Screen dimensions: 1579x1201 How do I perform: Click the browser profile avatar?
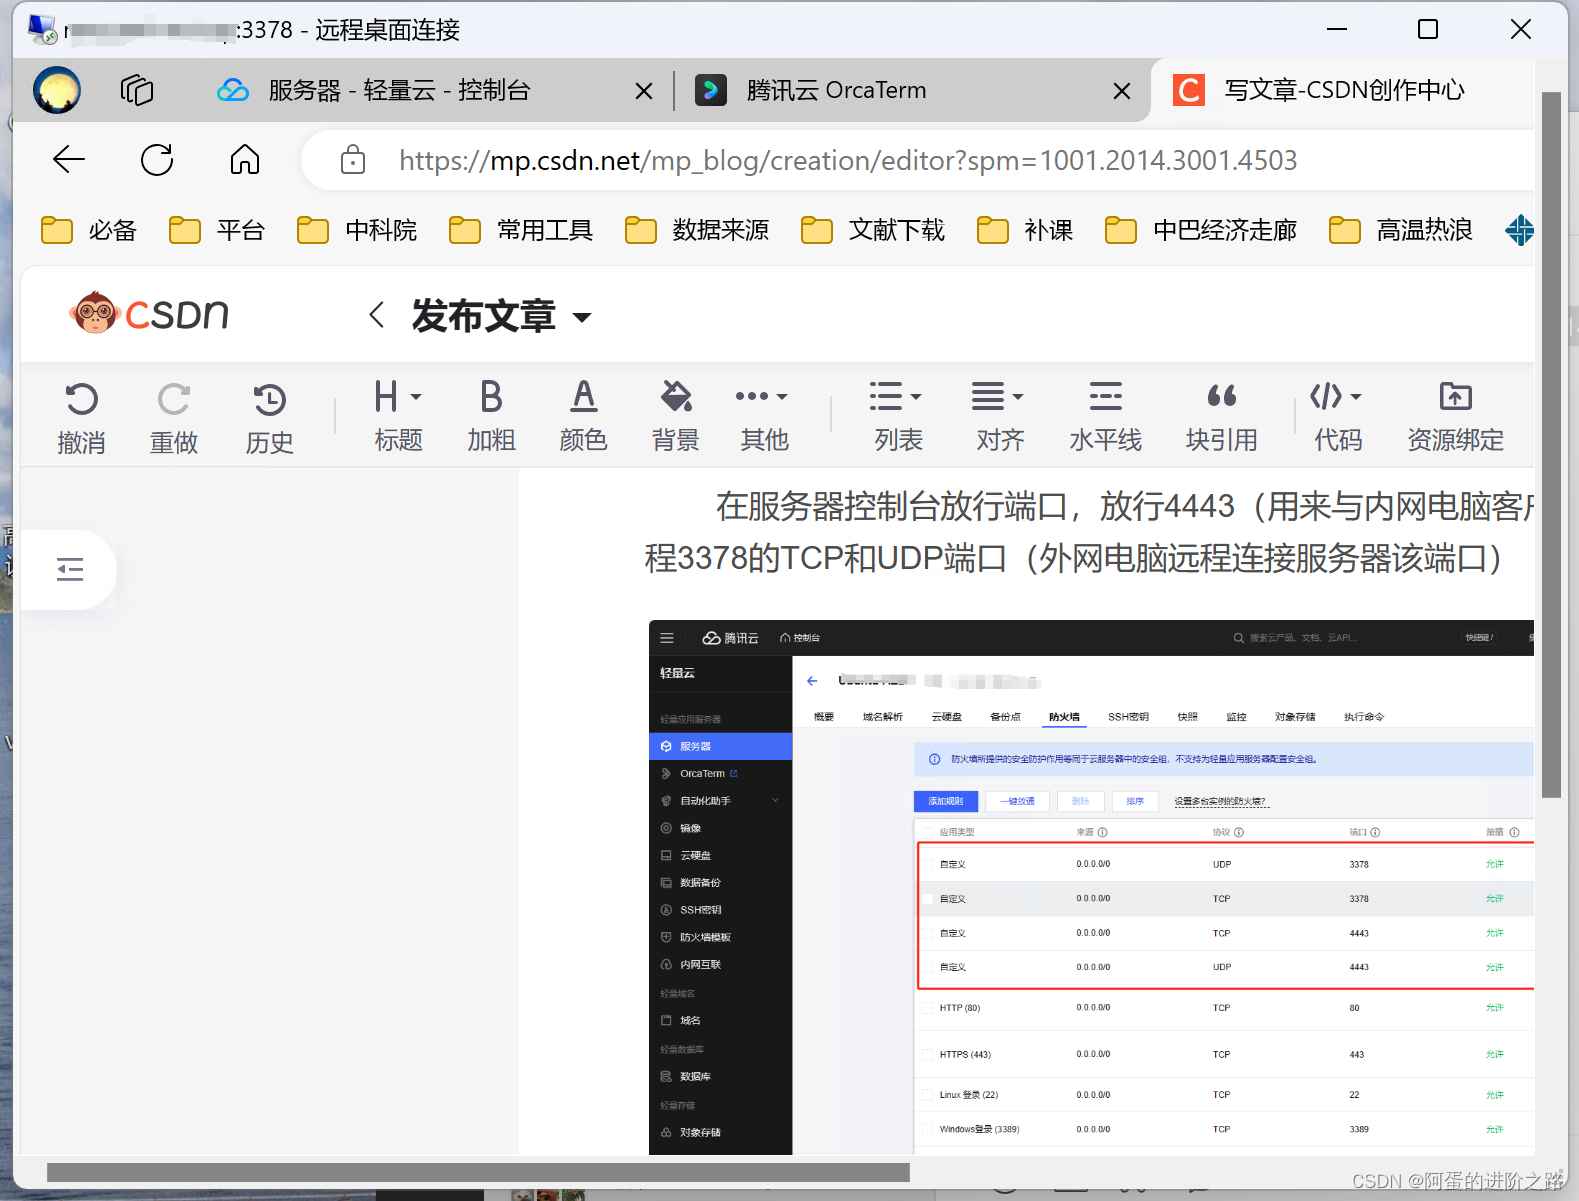[x=57, y=90]
